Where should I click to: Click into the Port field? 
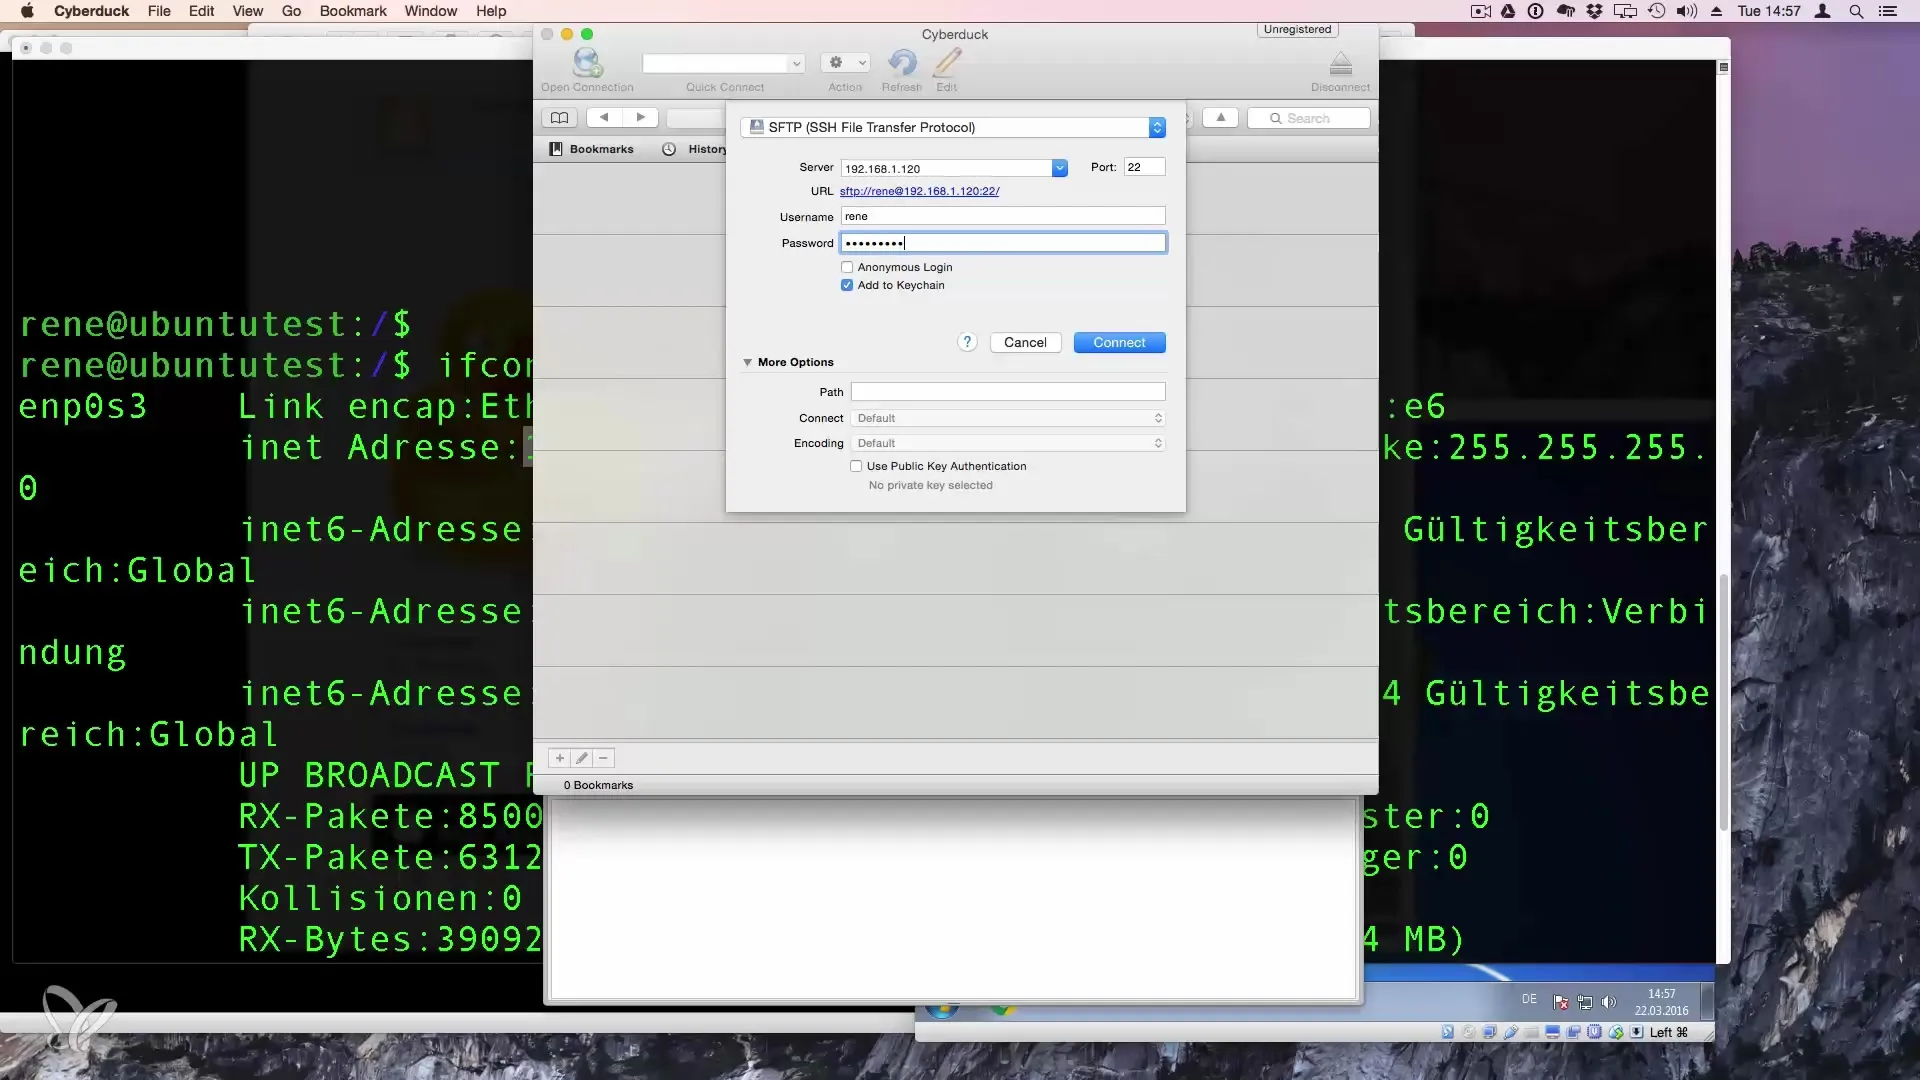[1144, 167]
